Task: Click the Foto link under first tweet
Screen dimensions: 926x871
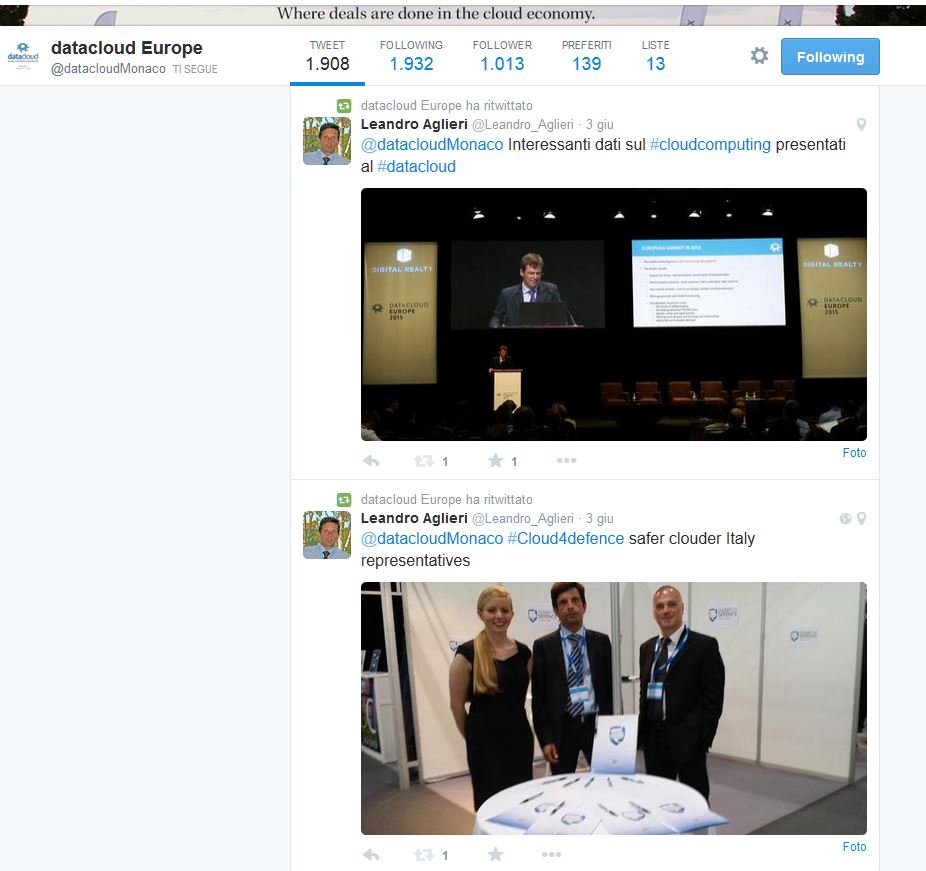Action: (854, 453)
